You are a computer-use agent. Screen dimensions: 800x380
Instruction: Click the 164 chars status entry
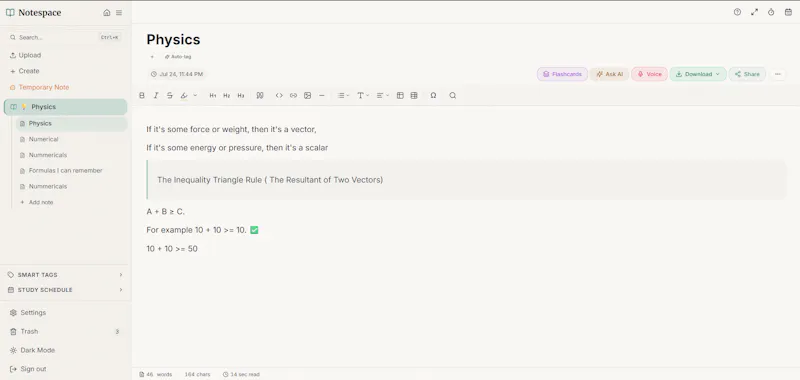tap(197, 374)
